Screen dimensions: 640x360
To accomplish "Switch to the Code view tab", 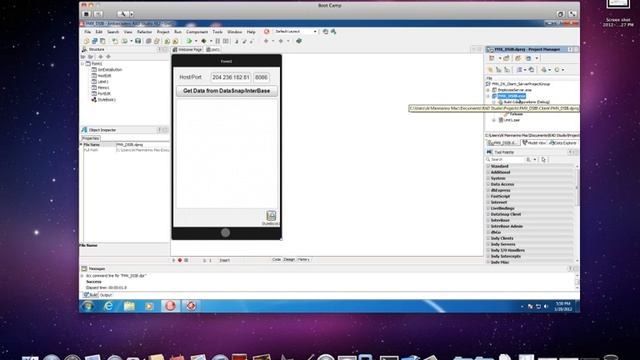I will 276,260.
